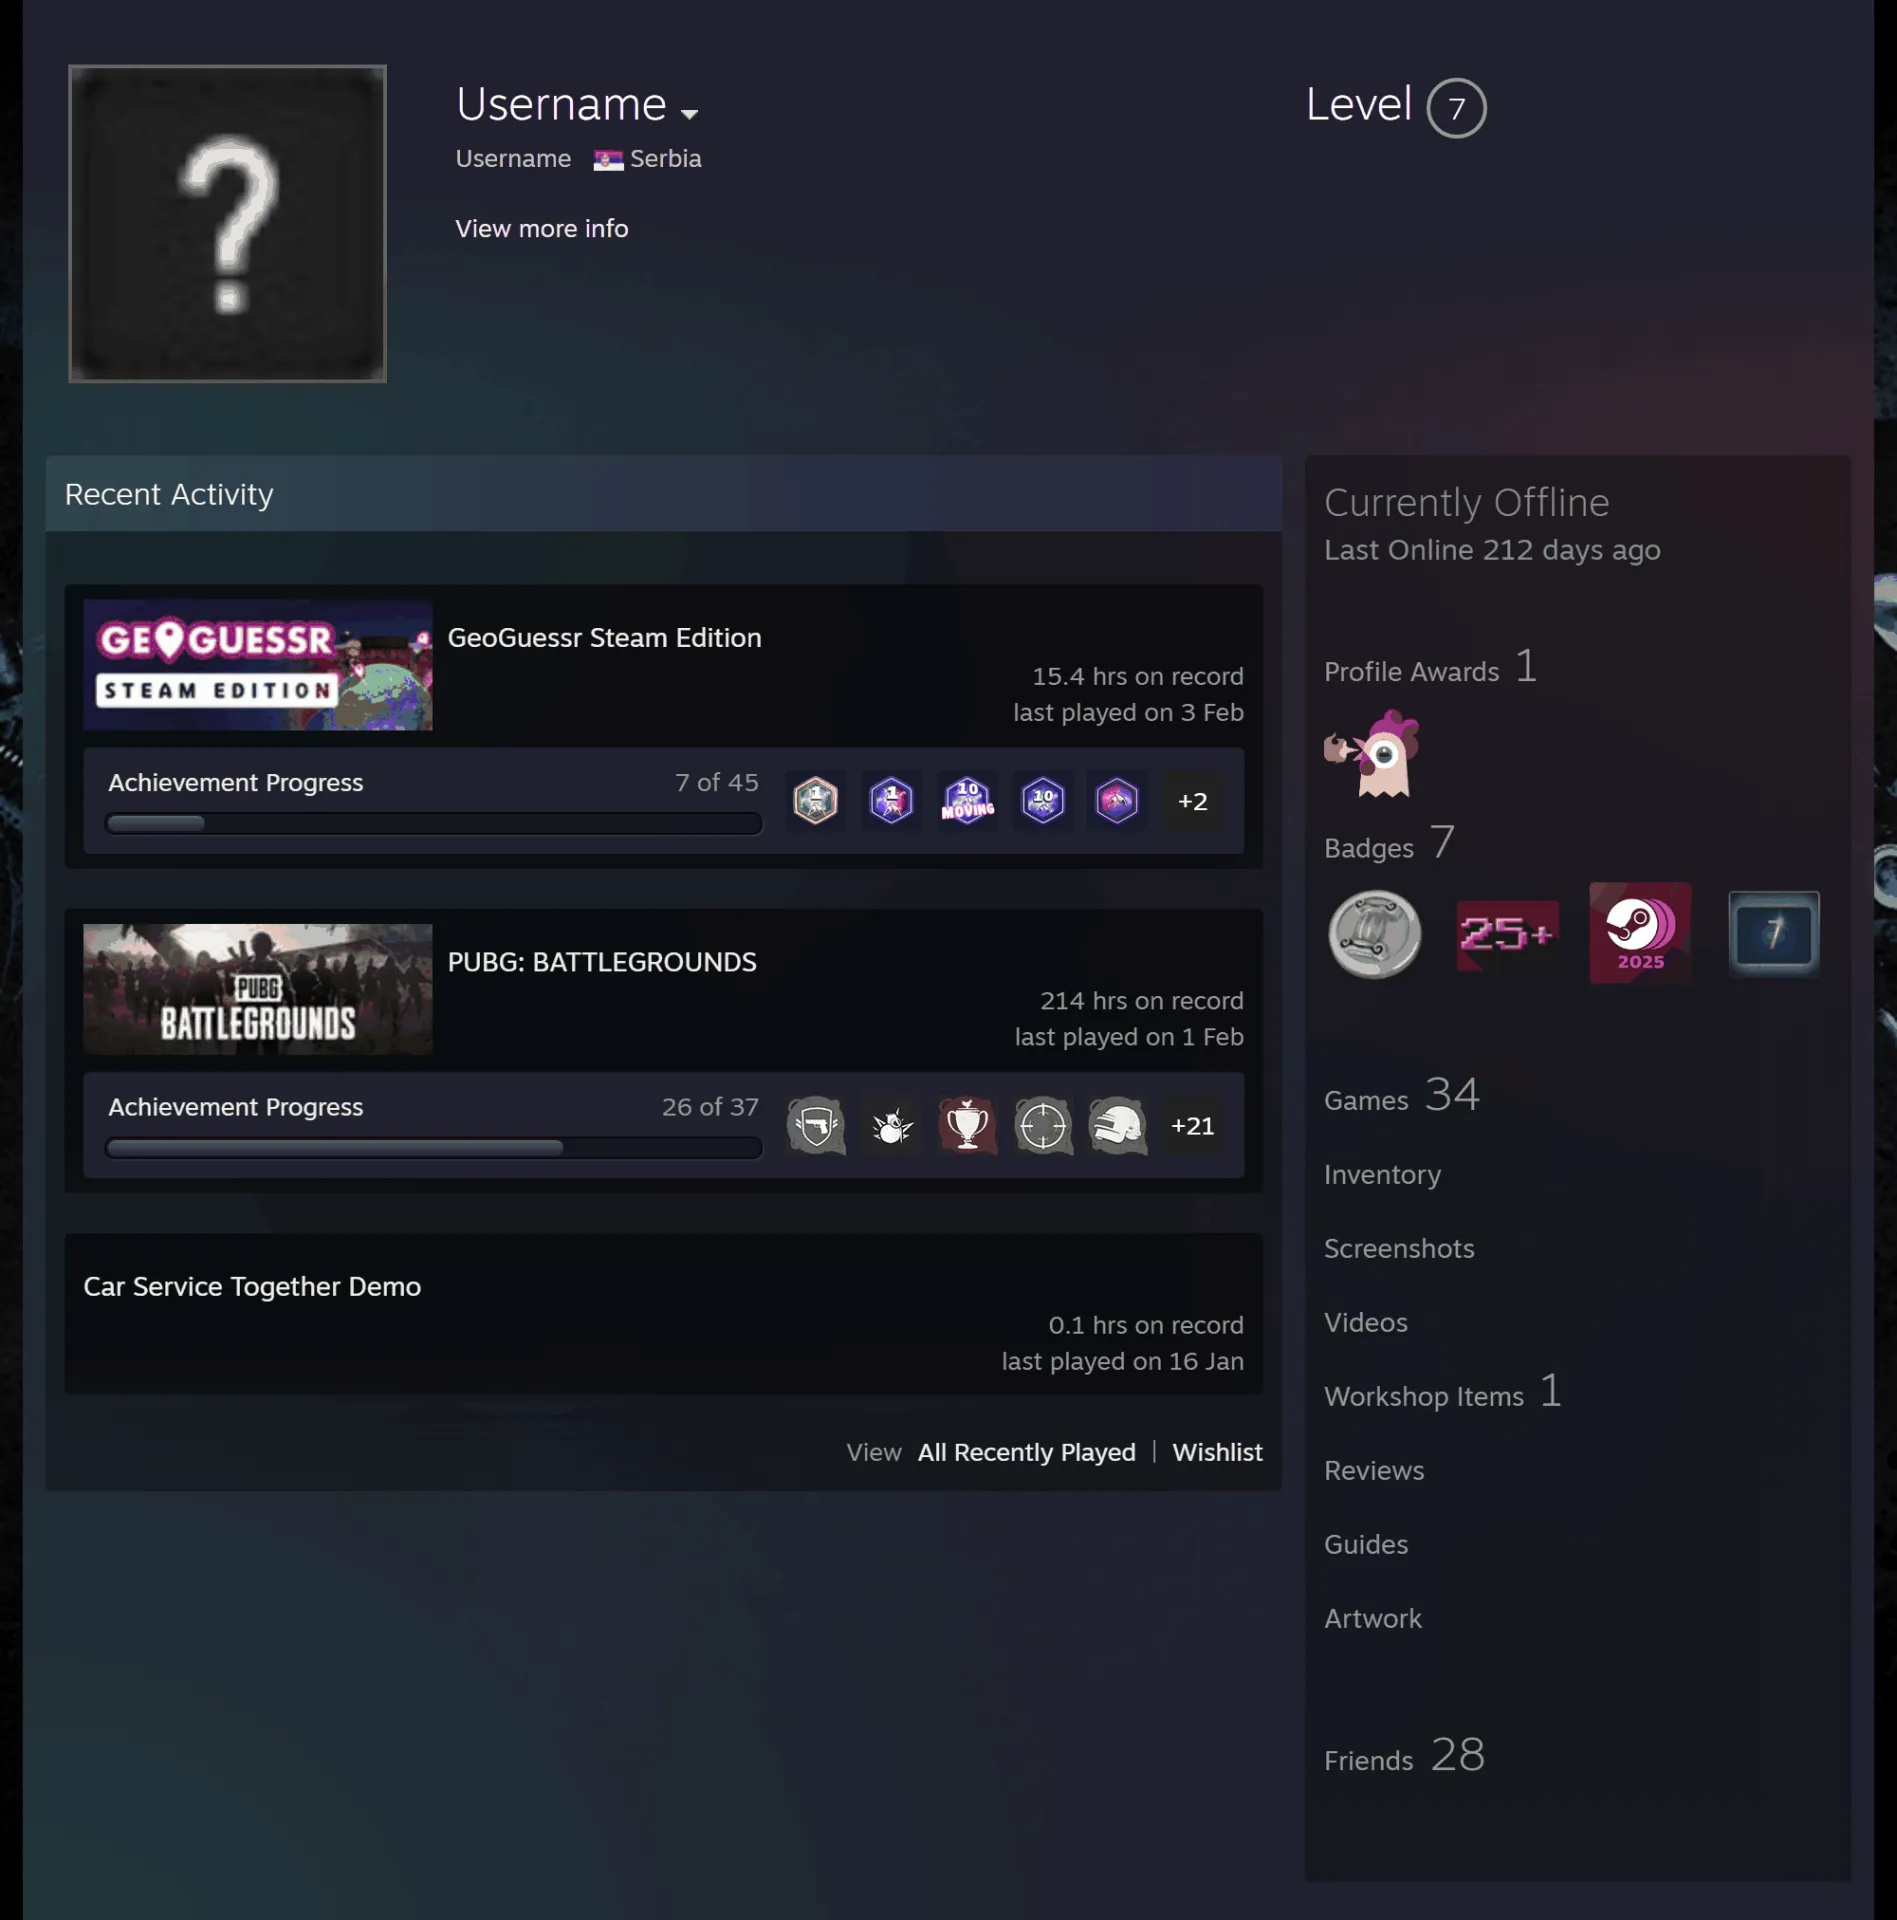This screenshot has width=1897, height=1920.
Task: Click the PUBG shield with pistol achievement icon
Action: tap(815, 1125)
